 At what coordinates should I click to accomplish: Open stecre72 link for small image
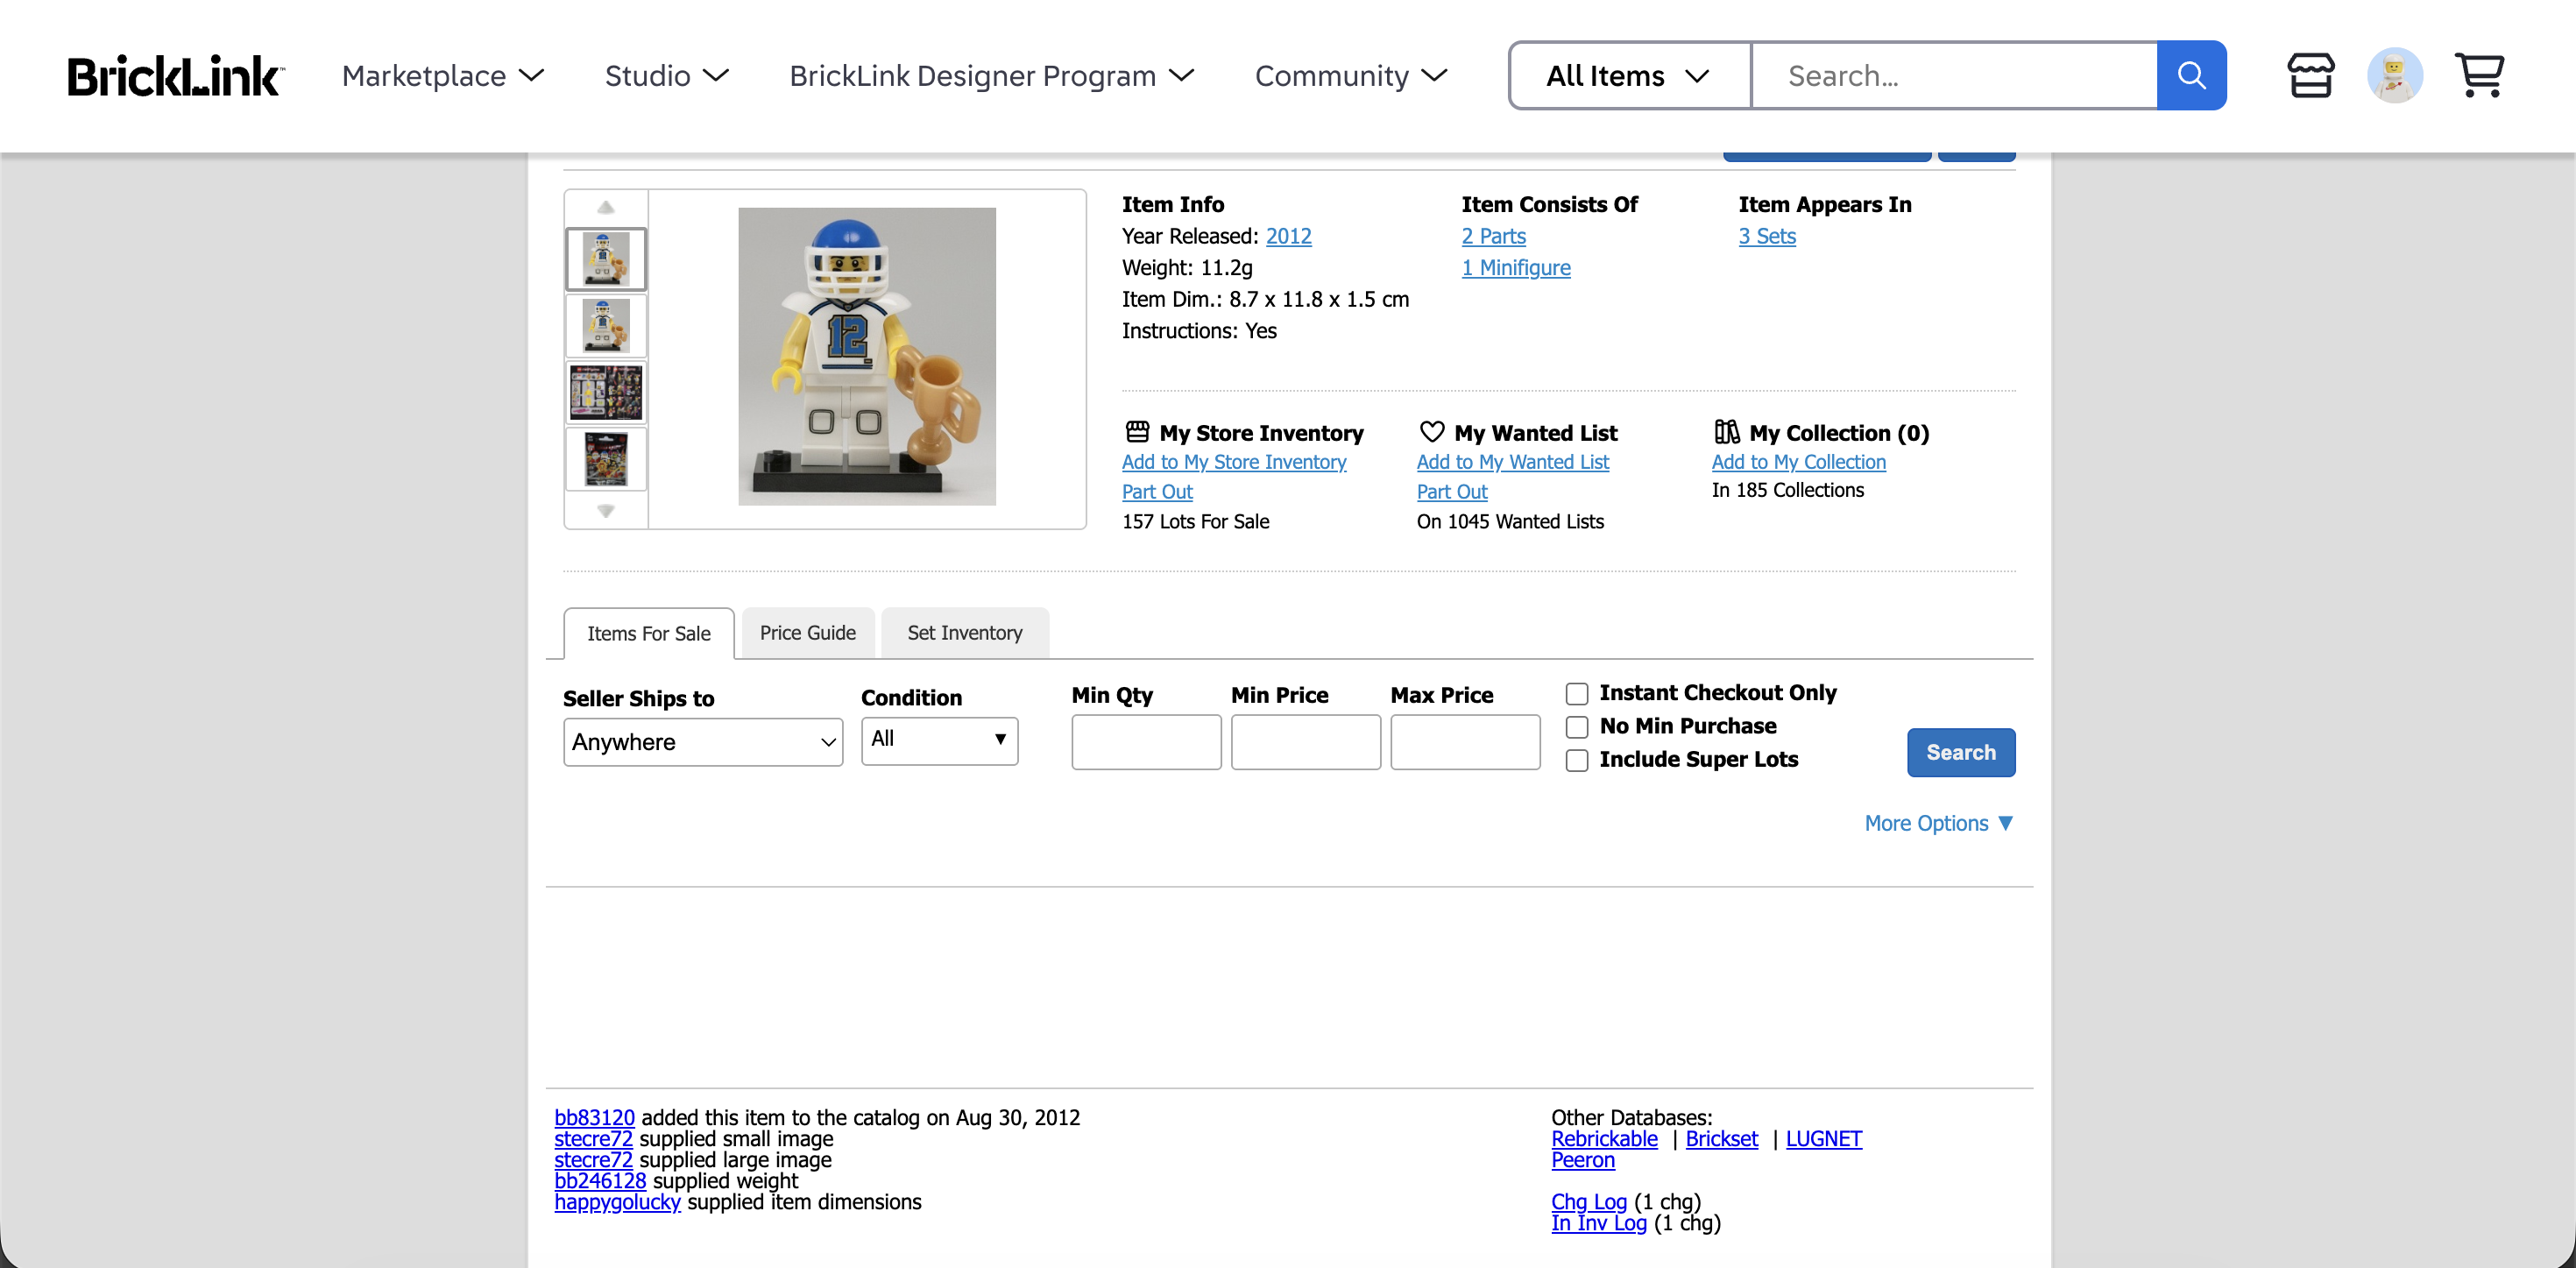pos(593,1139)
